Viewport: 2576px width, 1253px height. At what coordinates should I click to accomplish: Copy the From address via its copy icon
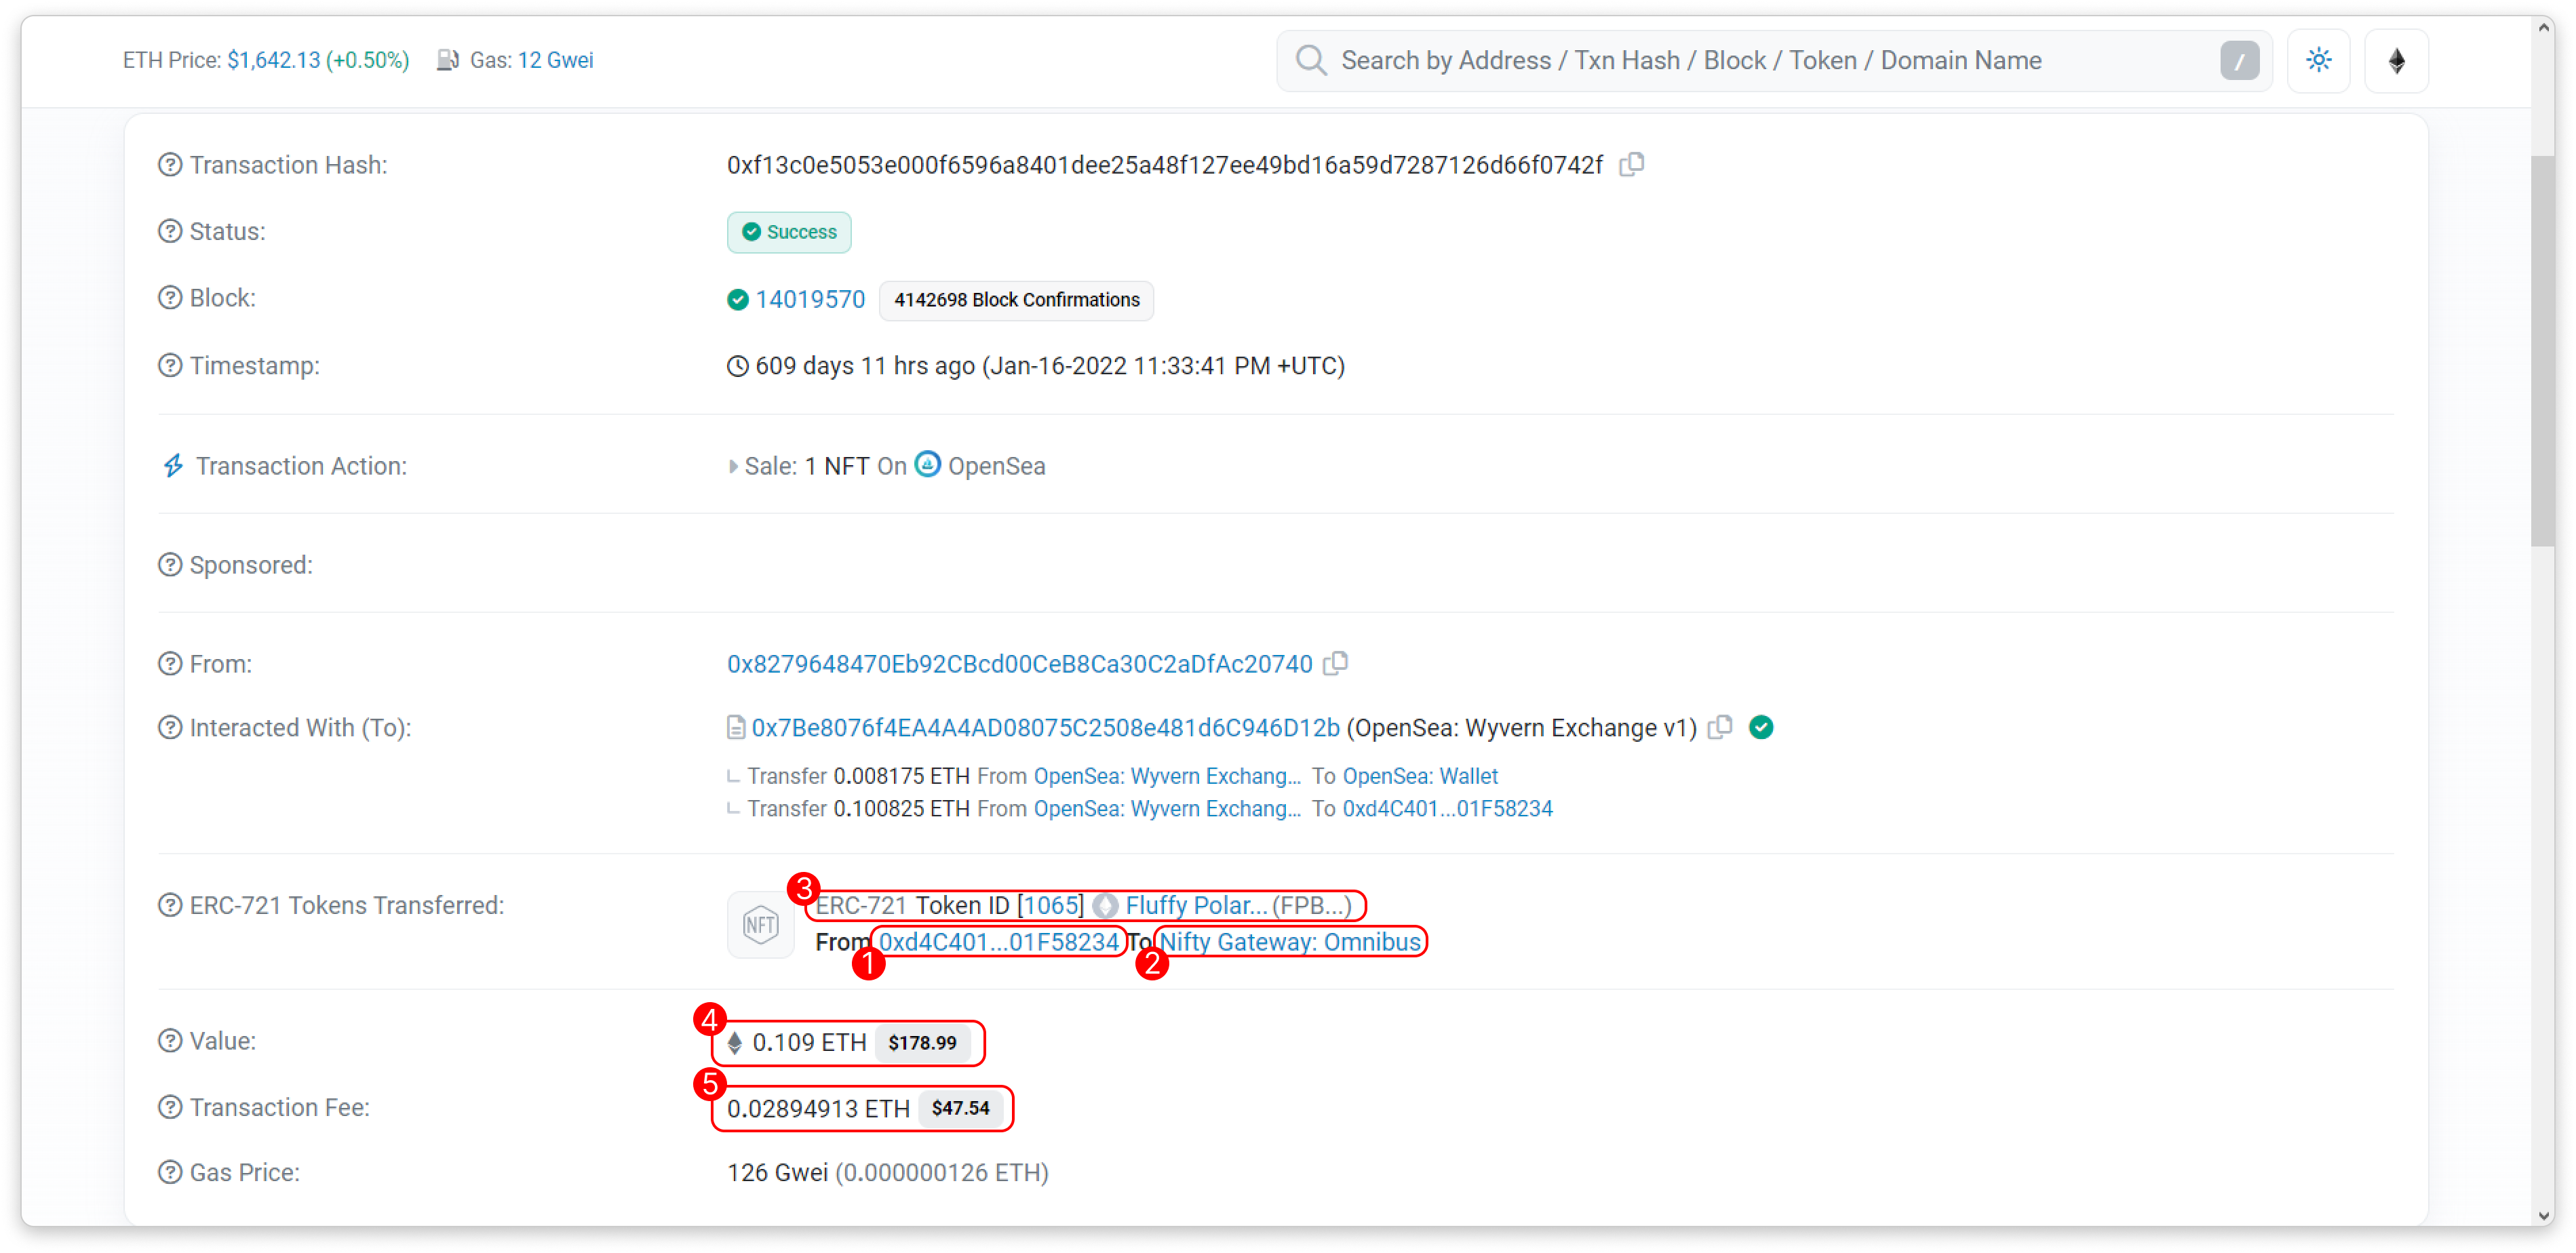pyautogui.click(x=1336, y=663)
